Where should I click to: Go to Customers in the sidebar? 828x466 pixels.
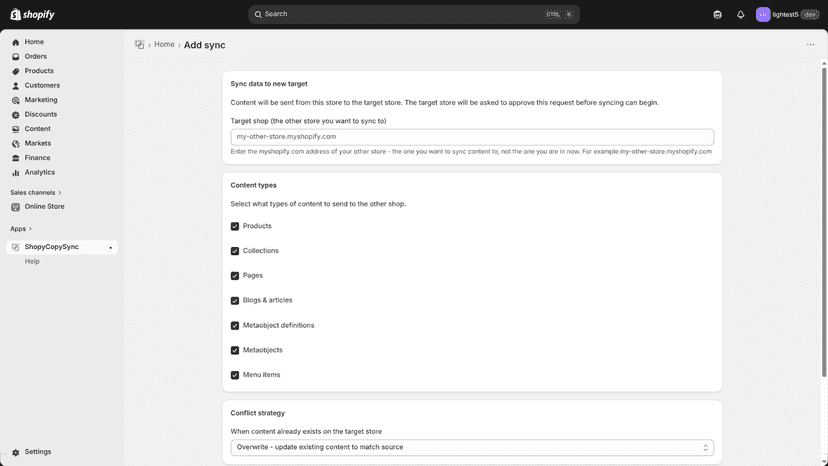[x=42, y=85]
